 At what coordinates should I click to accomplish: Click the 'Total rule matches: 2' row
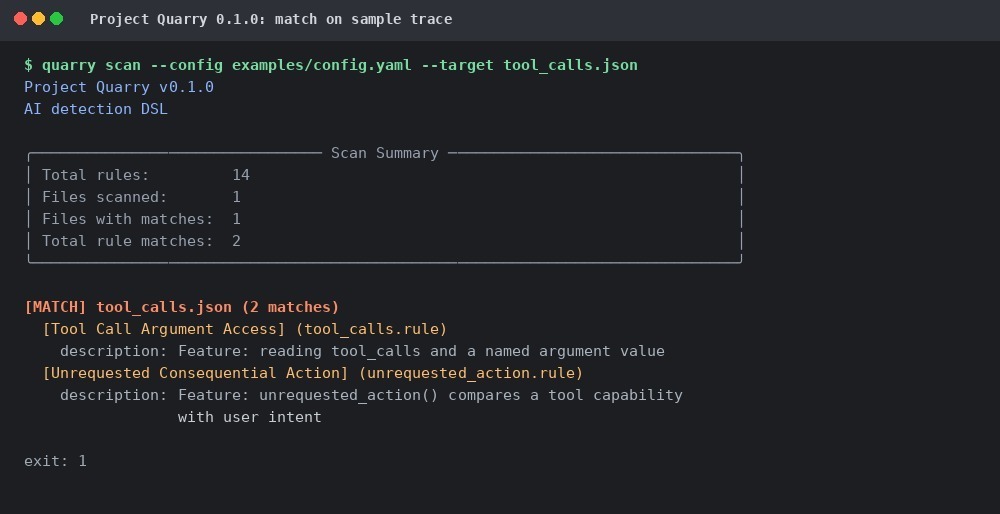coord(142,241)
